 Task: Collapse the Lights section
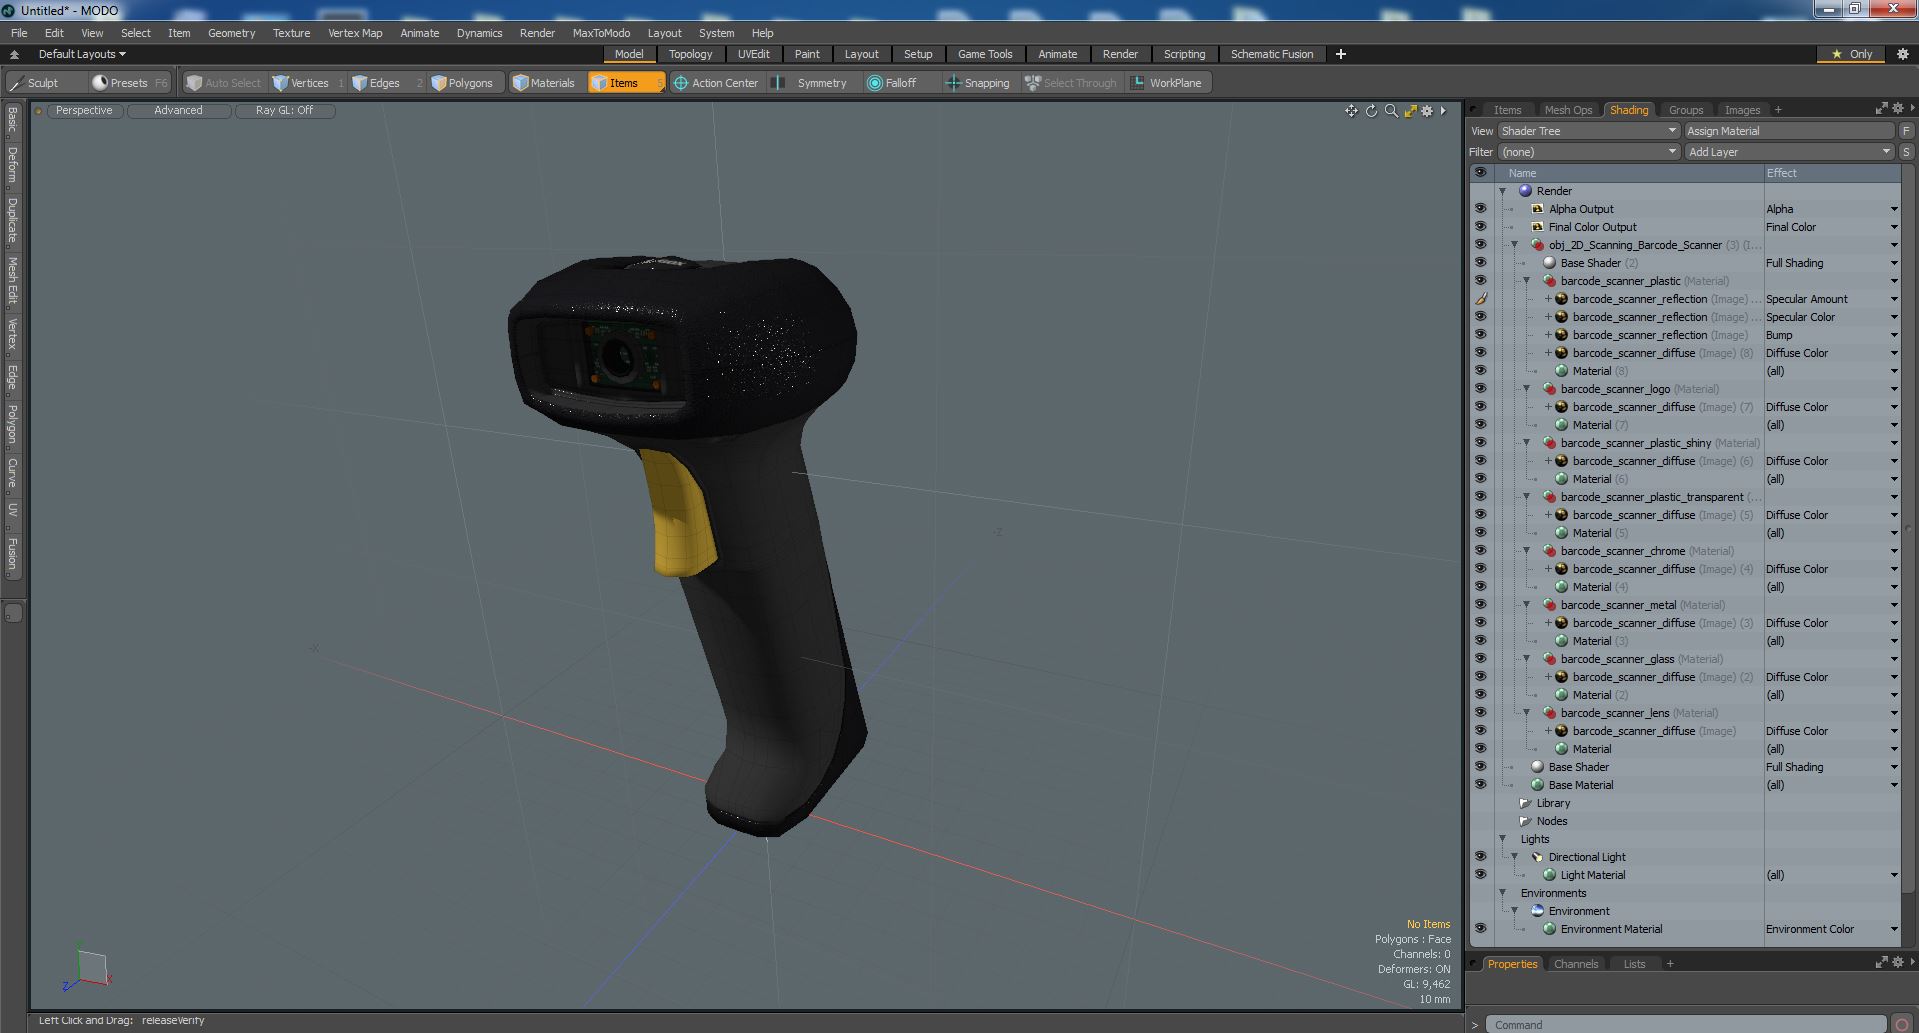pos(1502,839)
